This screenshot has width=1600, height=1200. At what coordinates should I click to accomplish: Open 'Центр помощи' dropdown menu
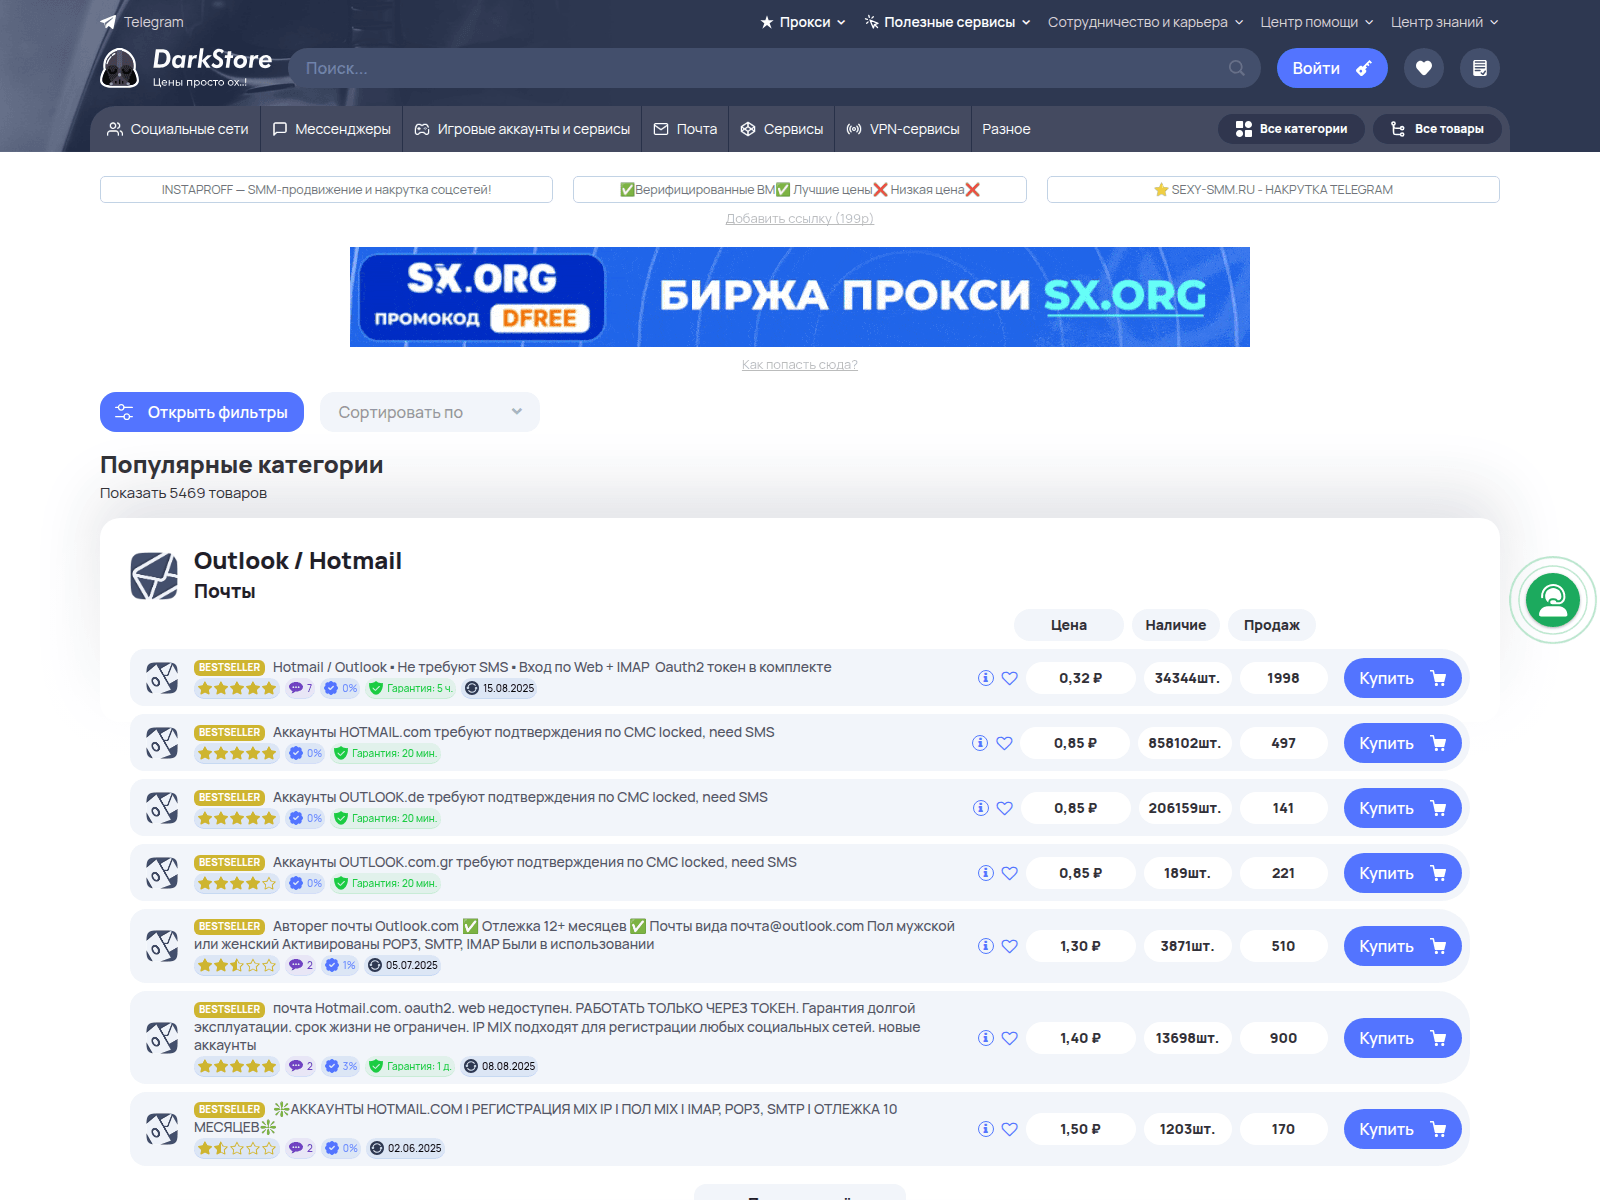point(1316,22)
